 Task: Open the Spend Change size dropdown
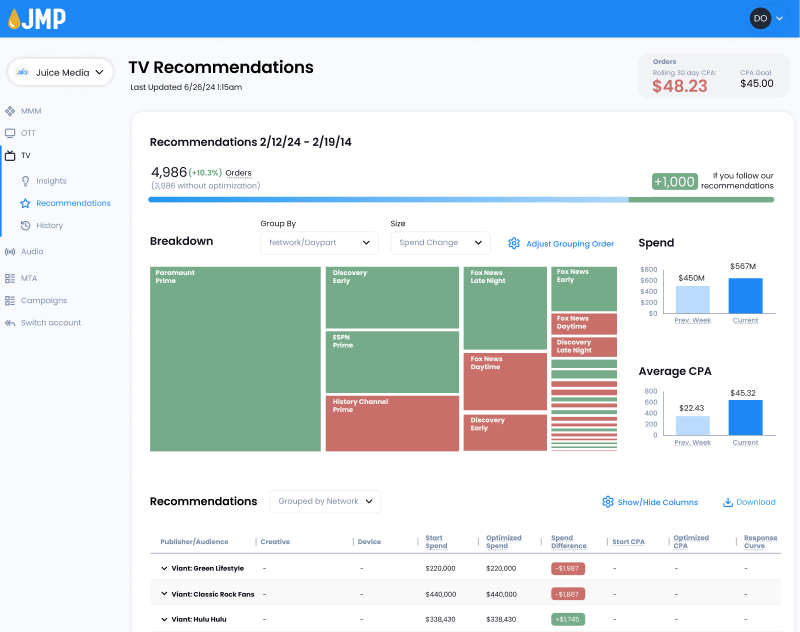pos(440,243)
